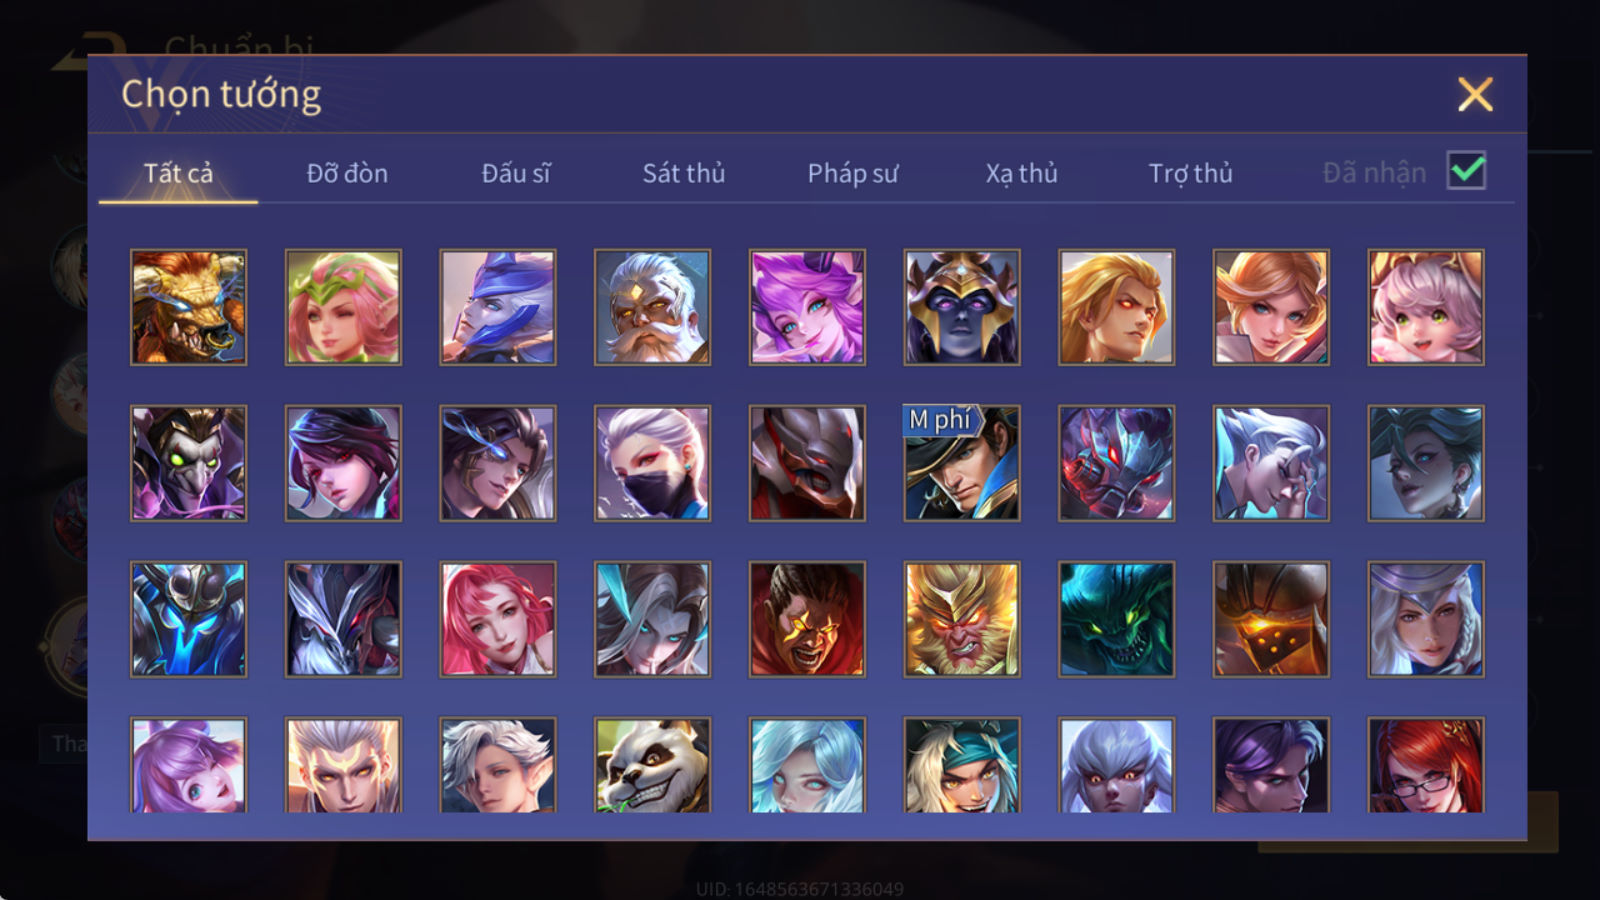Select the green sea monster hero
This screenshot has height=900, width=1600.
pyautogui.click(x=1116, y=619)
